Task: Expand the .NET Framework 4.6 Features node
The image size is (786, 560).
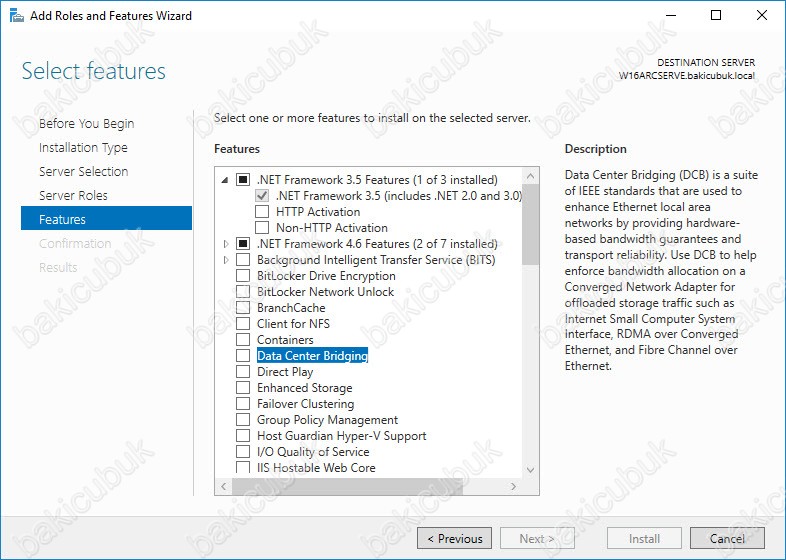Action: pyautogui.click(x=226, y=244)
